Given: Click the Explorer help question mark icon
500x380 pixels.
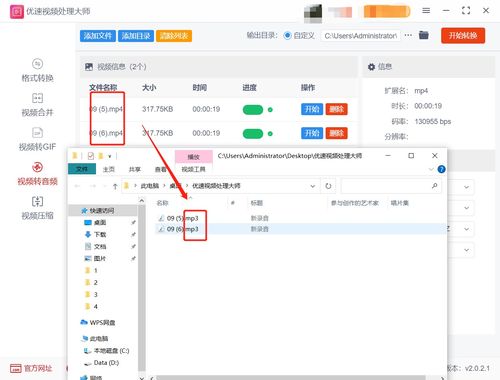Looking at the screenshot, I should (x=441, y=169).
